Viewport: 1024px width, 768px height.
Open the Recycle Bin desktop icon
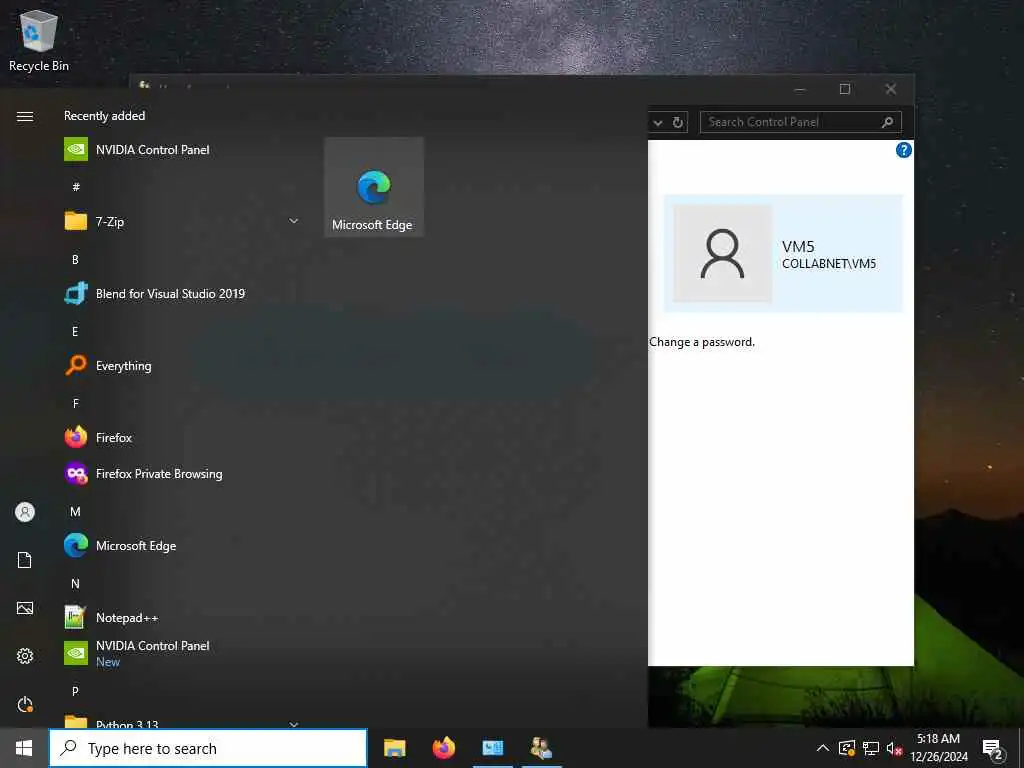tap(39, 40)
